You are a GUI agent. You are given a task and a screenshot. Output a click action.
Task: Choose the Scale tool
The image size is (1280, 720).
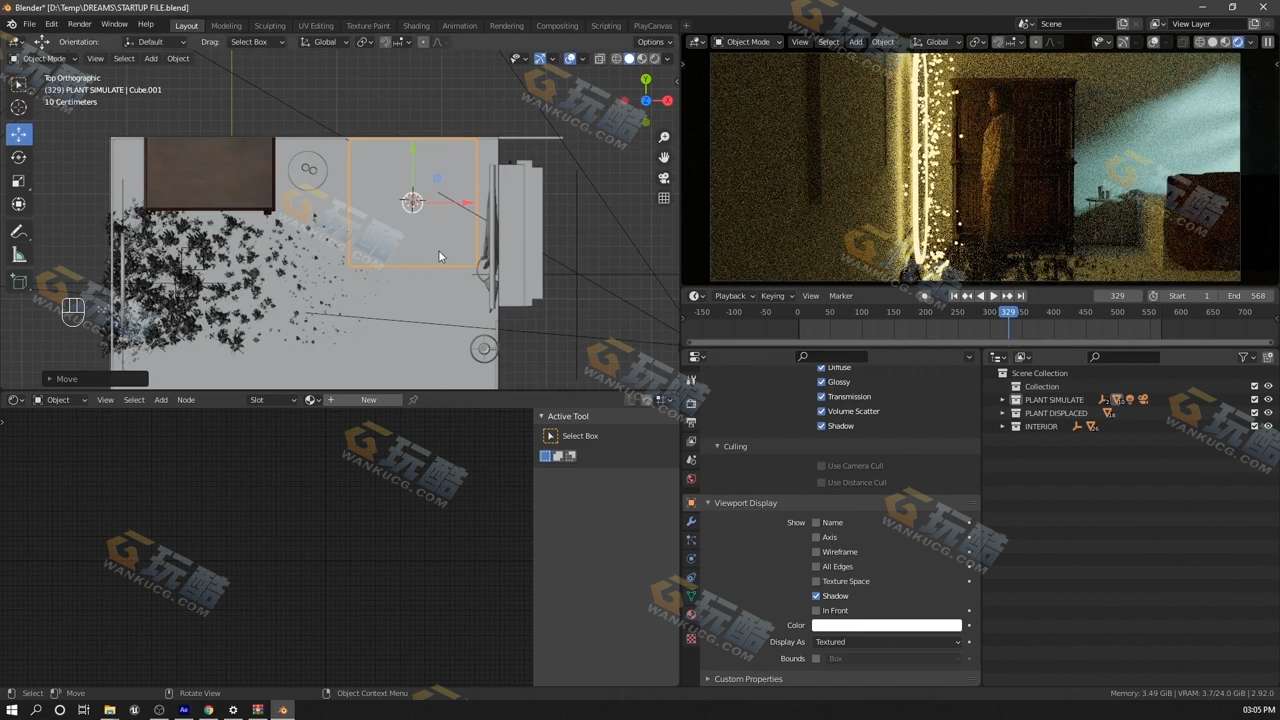point(19,181)
